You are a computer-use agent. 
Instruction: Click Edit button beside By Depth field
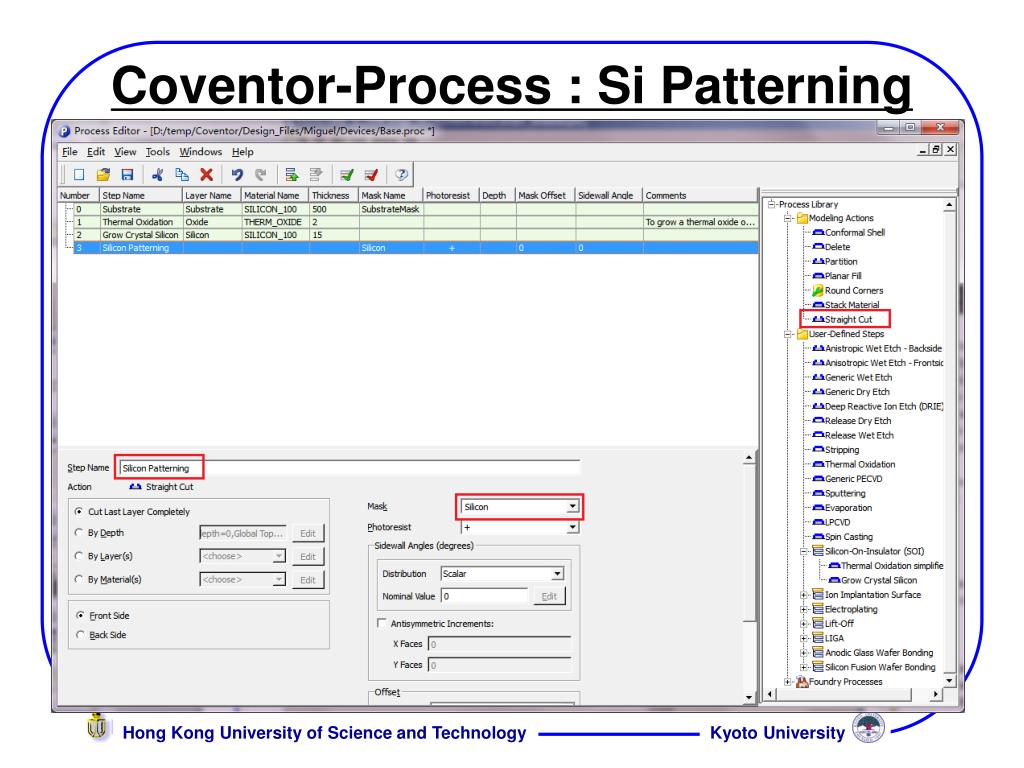tap(308, 534)
